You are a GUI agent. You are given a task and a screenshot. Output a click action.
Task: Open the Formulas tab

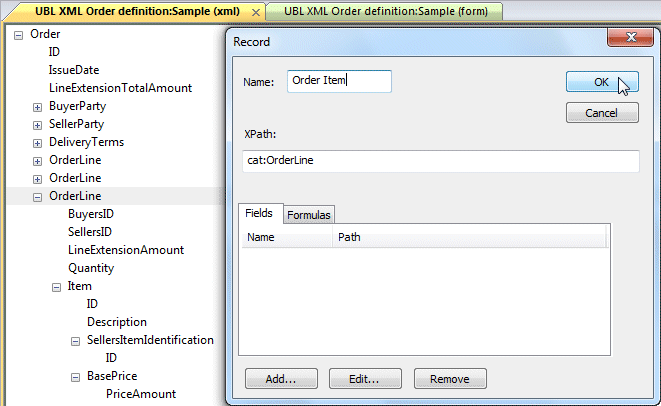click(309, 215)
